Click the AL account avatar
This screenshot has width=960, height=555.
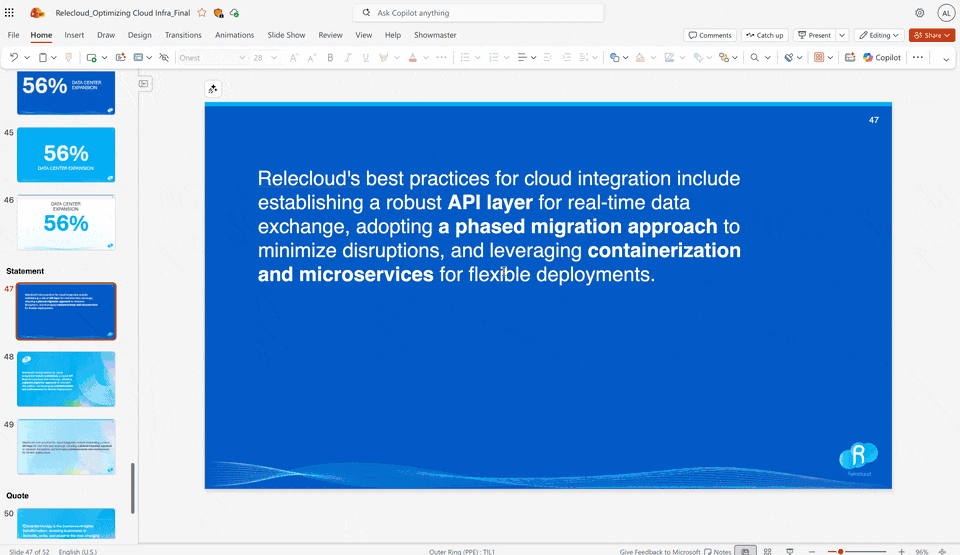click(946, 13)
